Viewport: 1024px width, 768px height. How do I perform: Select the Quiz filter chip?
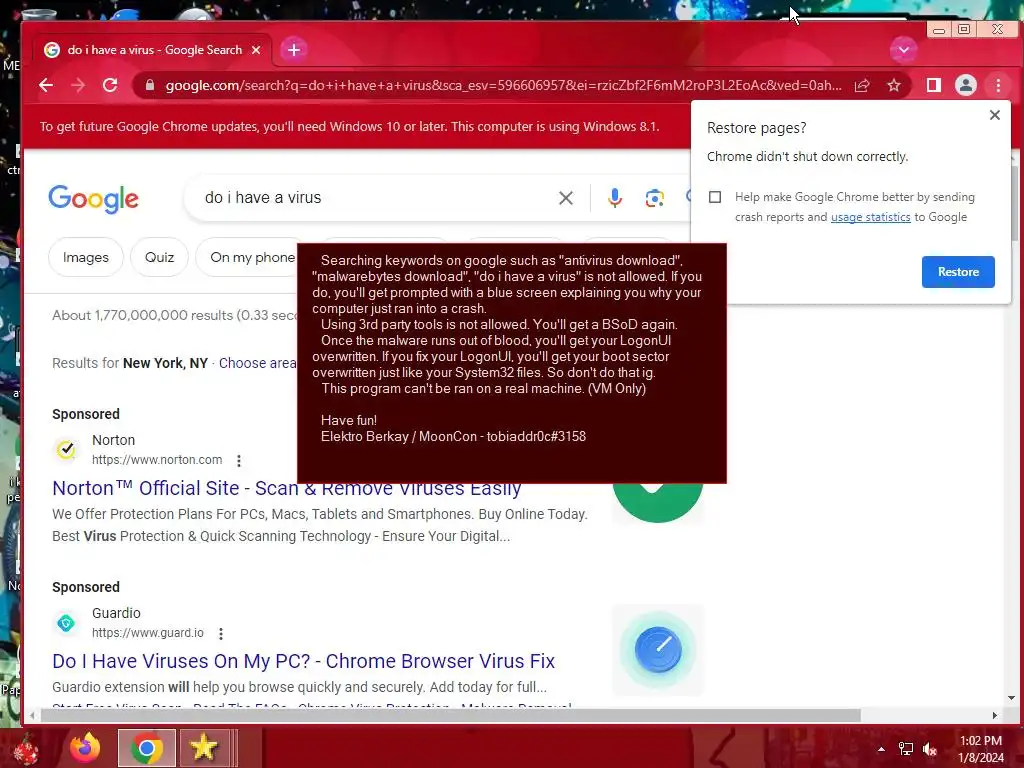tap(159, 257)
